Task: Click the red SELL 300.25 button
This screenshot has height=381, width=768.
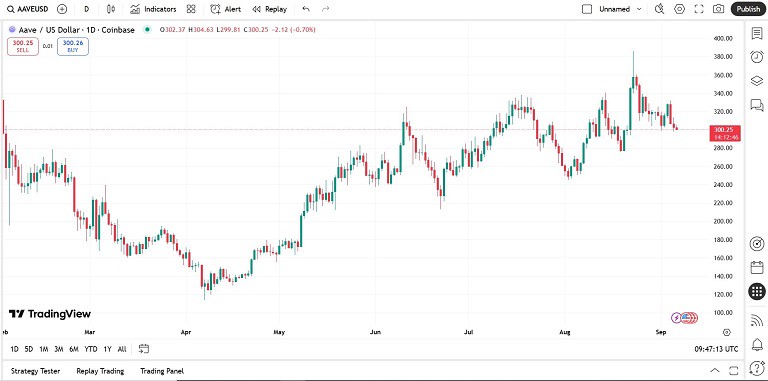Action: pyautogui.click(x=23, y=46)
